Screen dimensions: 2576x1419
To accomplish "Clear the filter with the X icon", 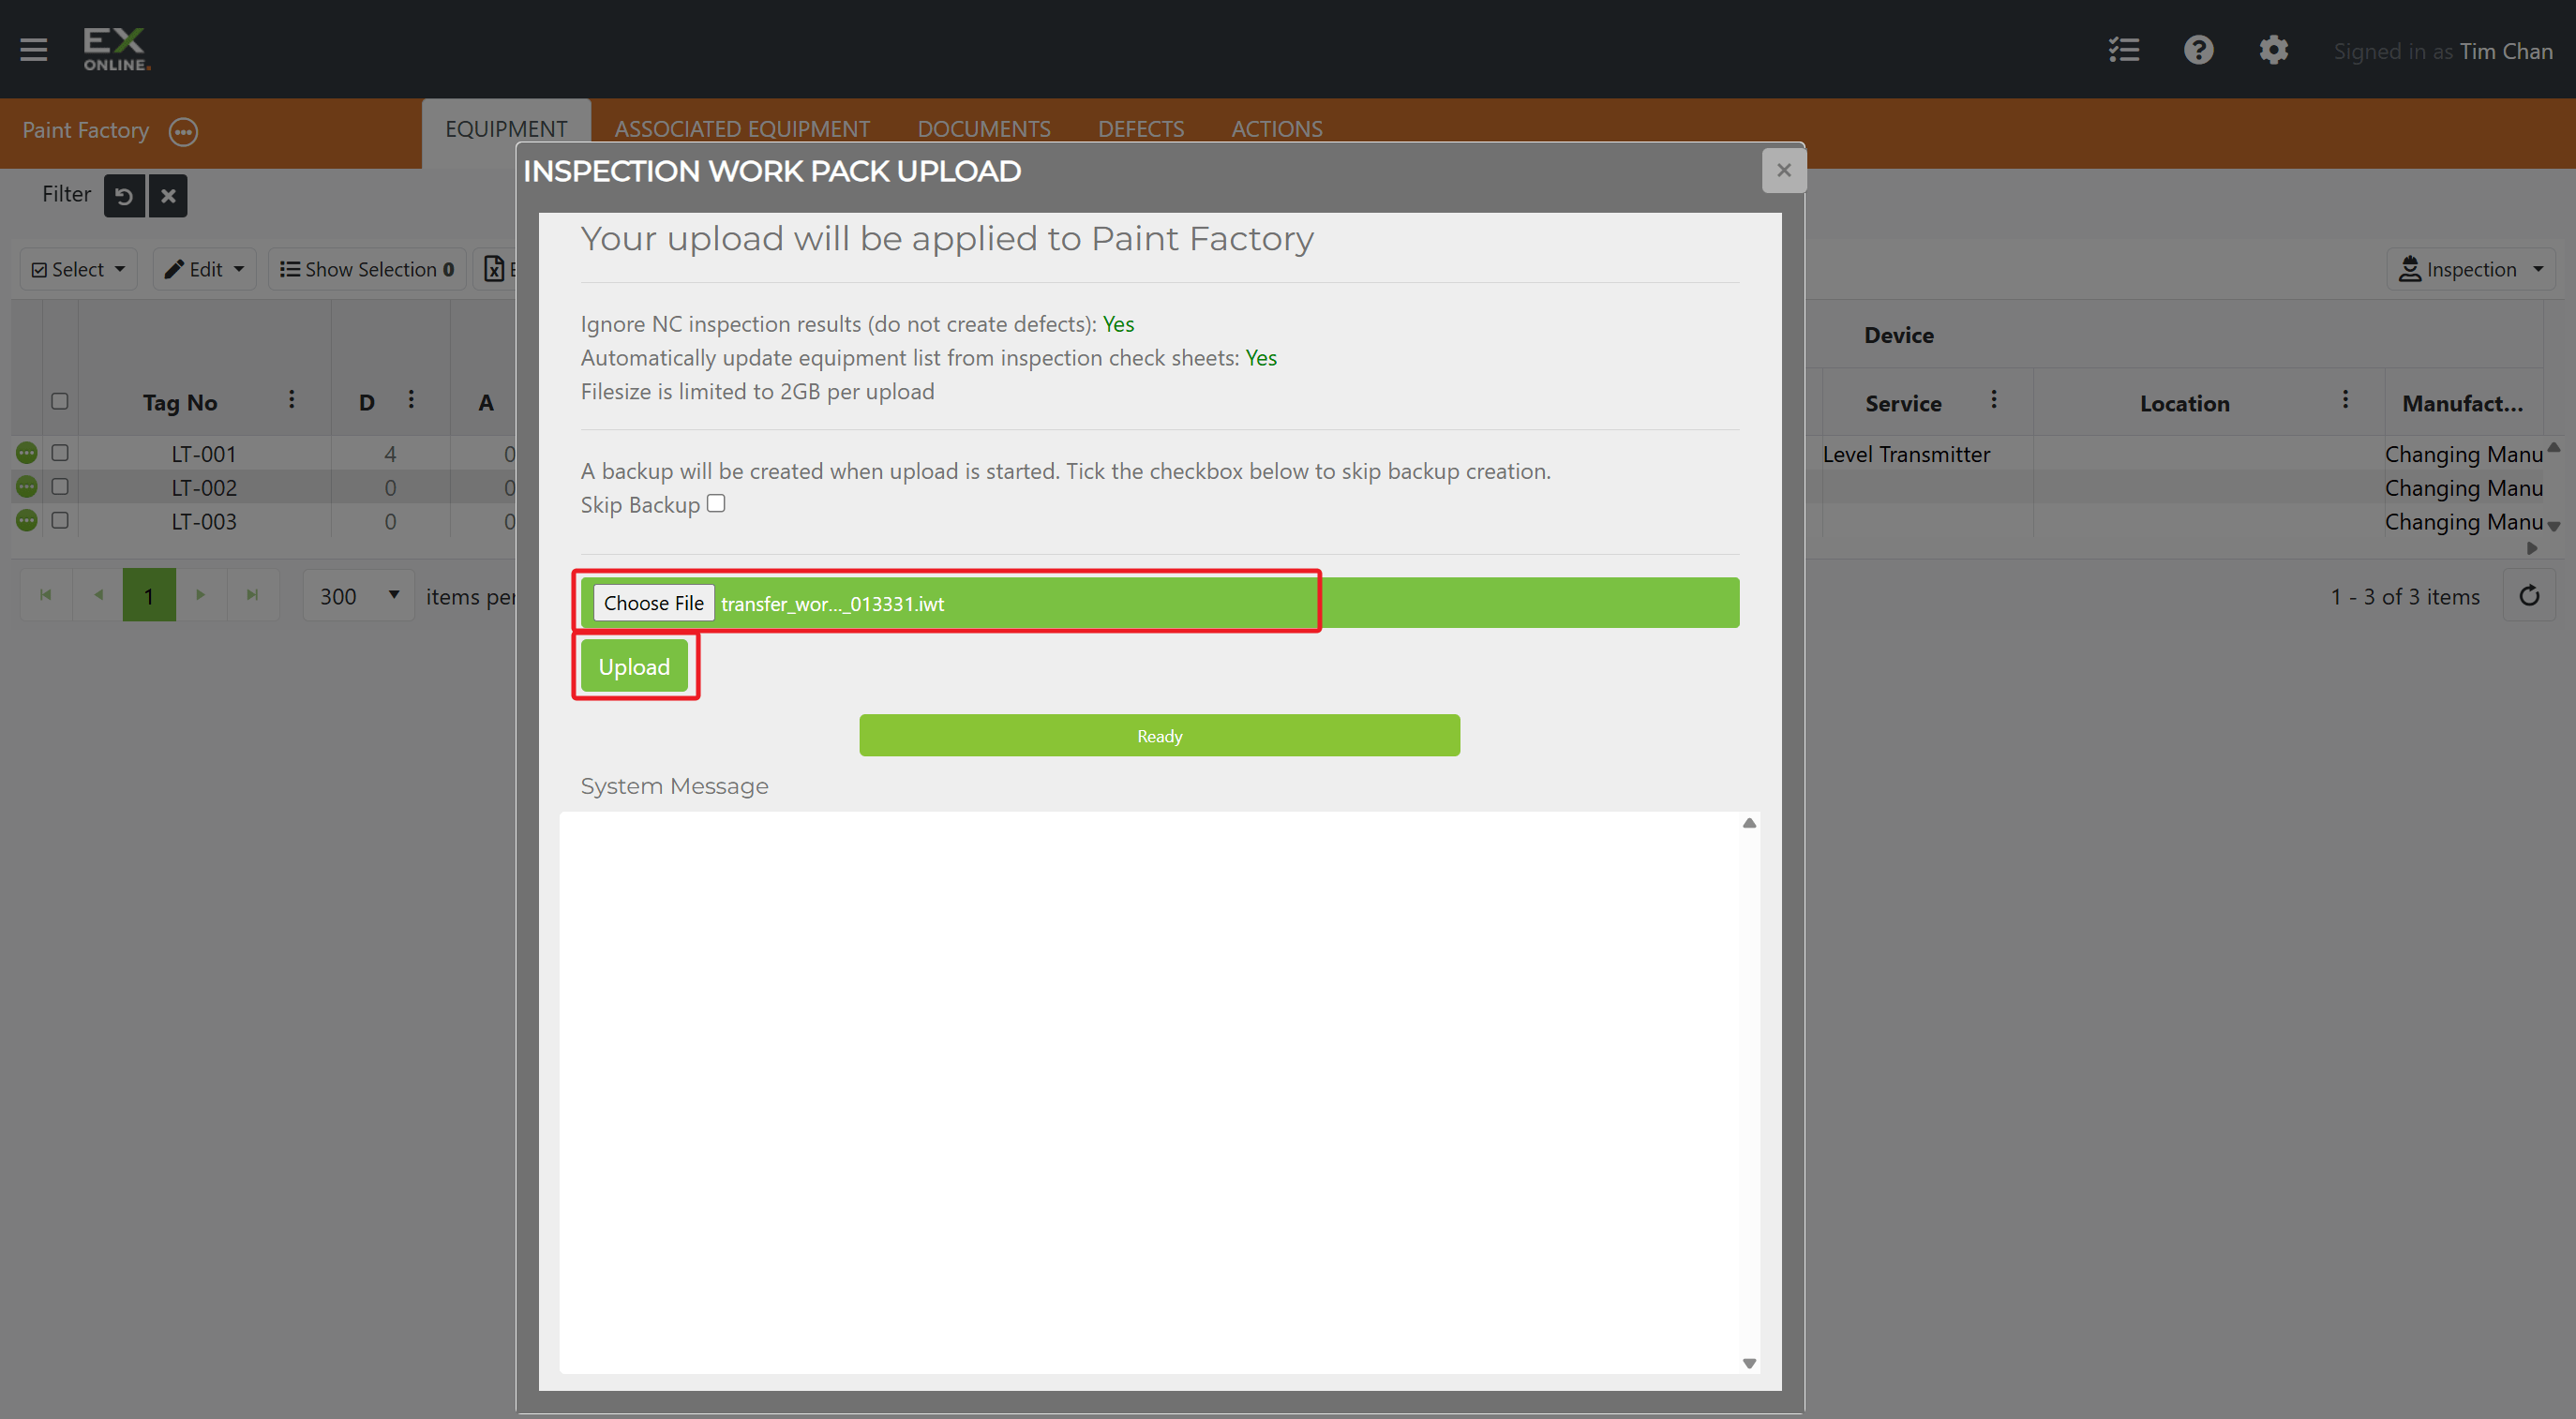I will (168, 196).
